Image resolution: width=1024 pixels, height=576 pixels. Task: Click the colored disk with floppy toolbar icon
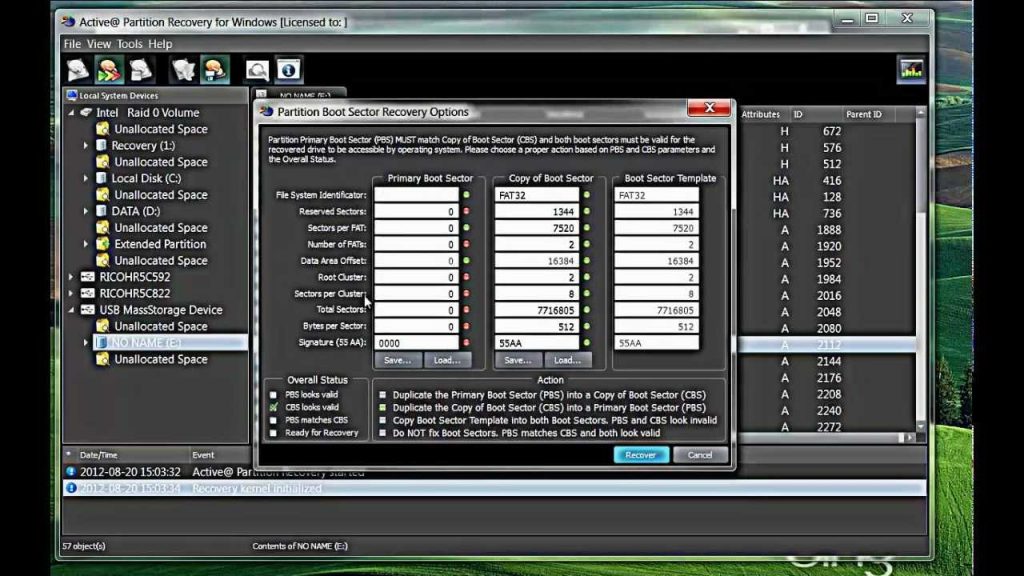click(x=215, y=70)
